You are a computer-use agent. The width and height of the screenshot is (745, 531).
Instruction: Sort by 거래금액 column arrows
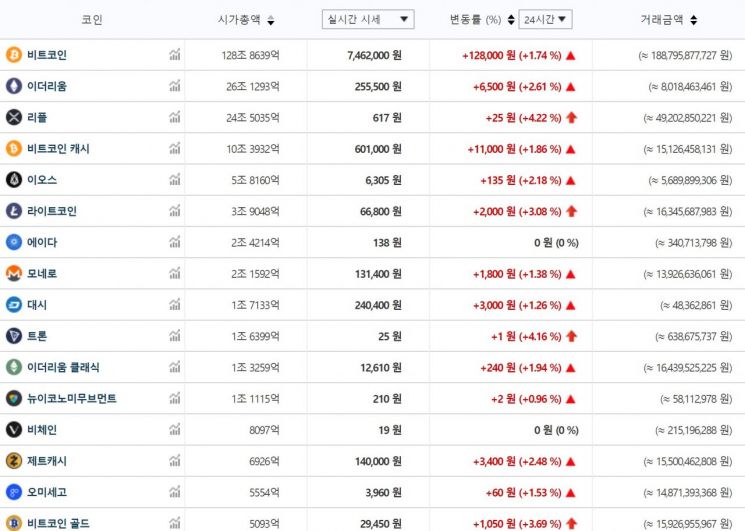tap(694, 20)
